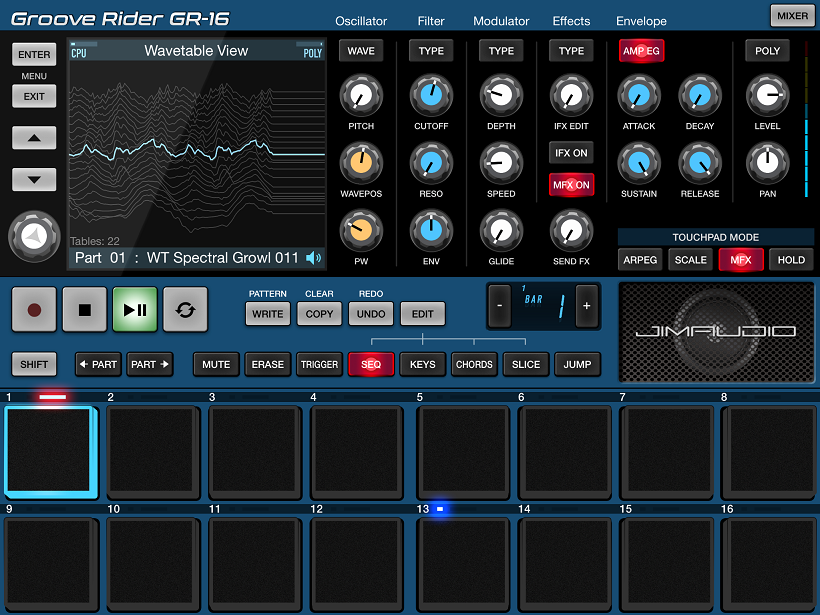Click the EXIT menu button
The height and width of the screenshot is (615, 820).
pos(34,96)
